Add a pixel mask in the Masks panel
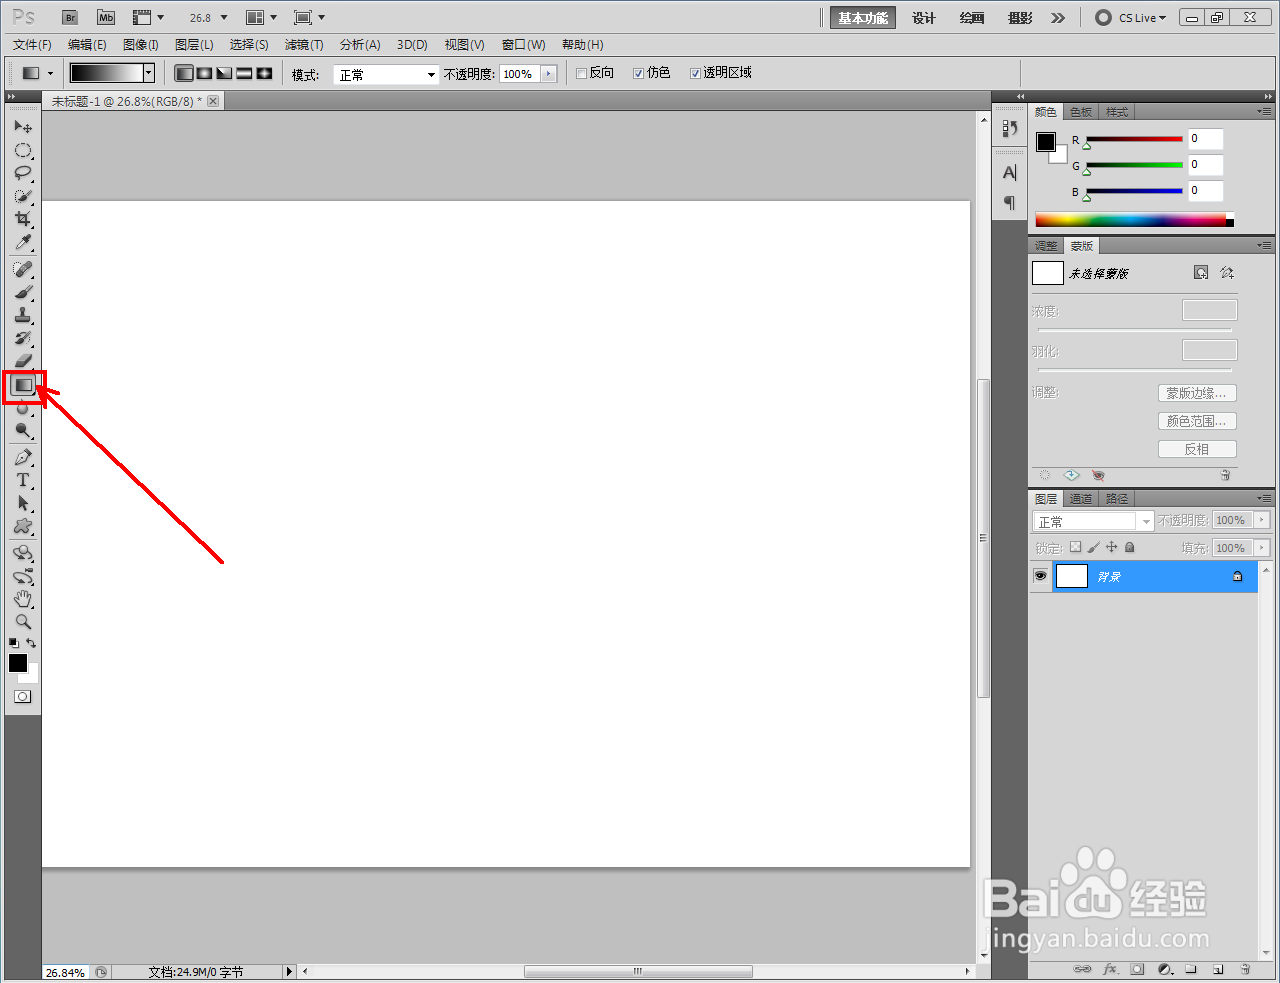The height and width of the screenshot is (983, 1280). 1201,273
